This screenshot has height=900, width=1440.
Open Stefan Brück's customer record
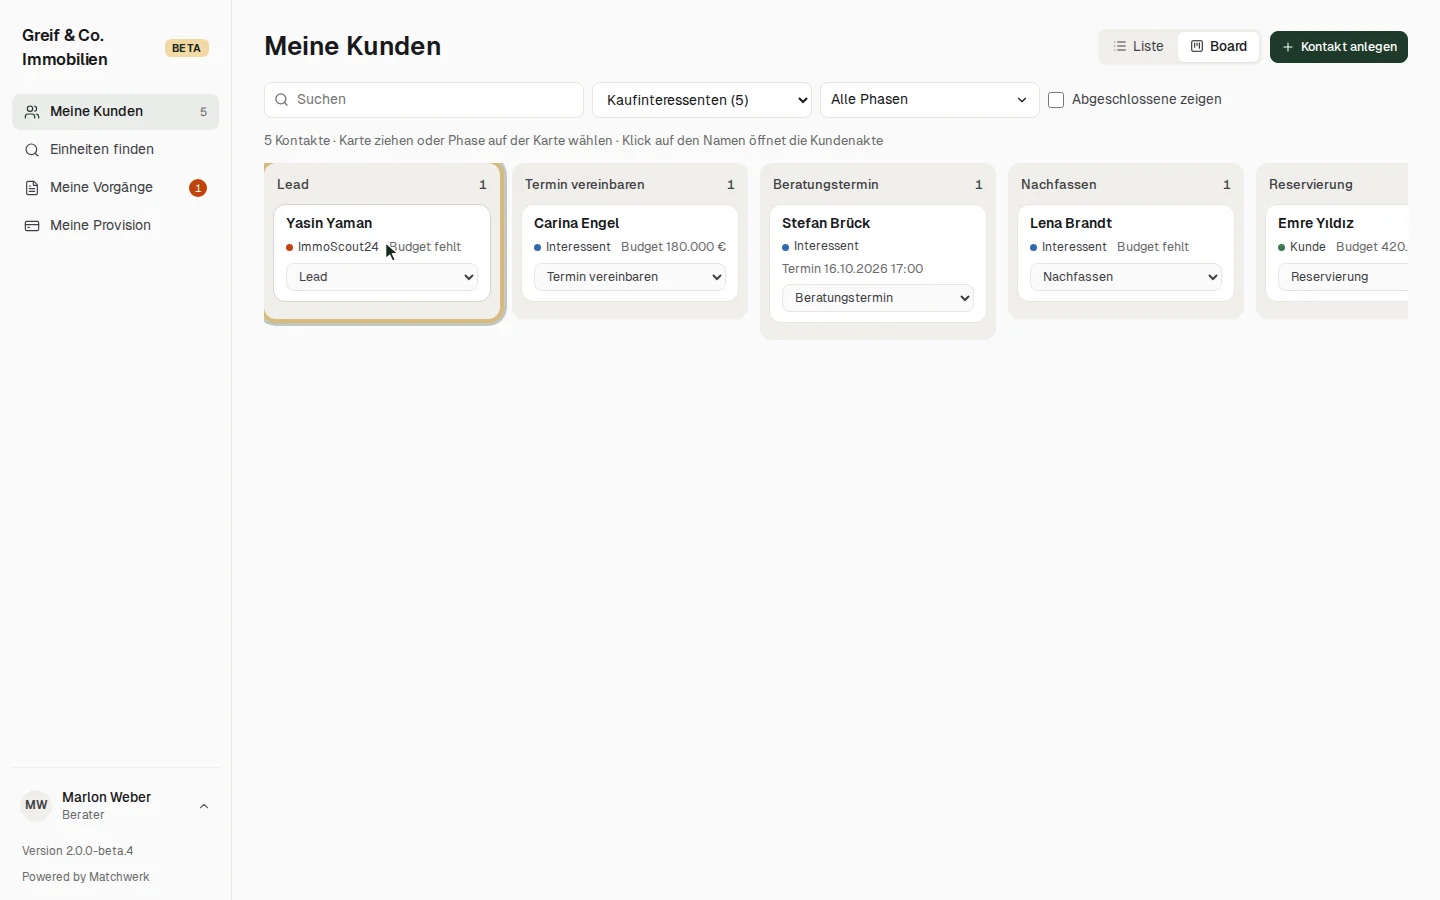click(826, 223)
